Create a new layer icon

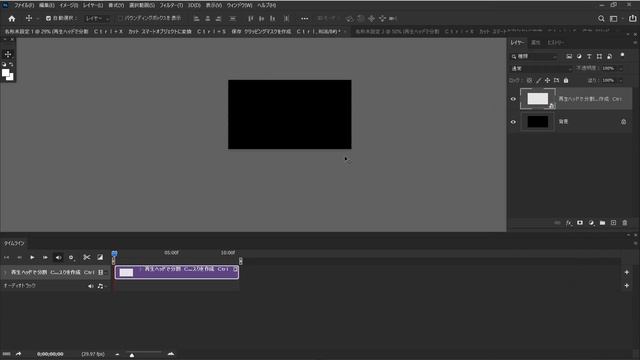[x=613, y=223]
